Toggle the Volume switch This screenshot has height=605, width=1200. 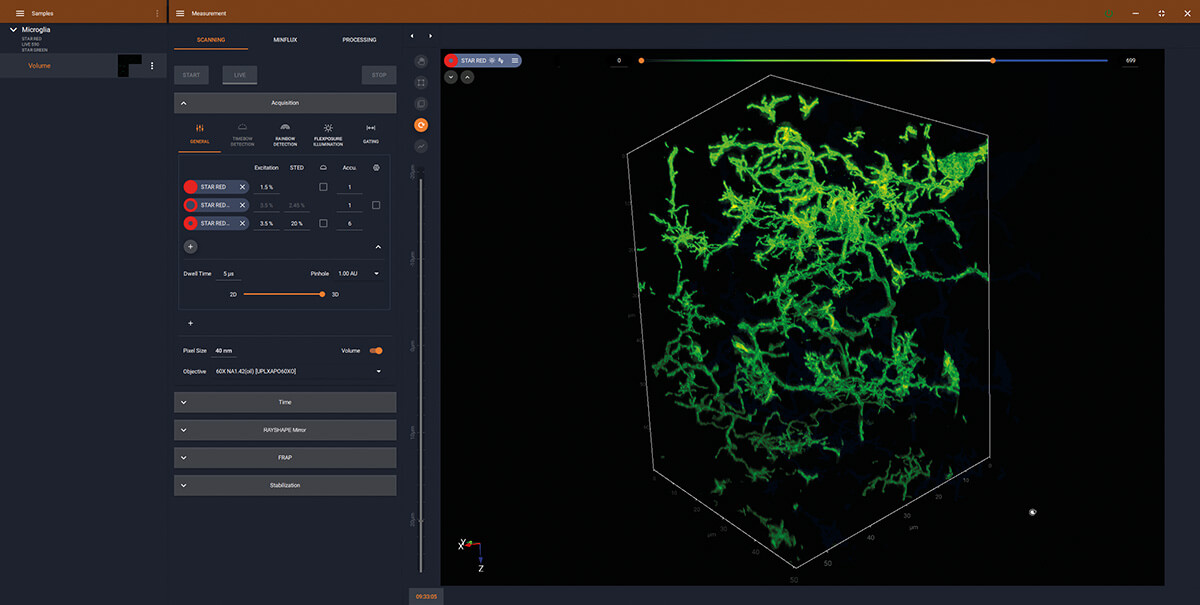click(x=376, y=351)
